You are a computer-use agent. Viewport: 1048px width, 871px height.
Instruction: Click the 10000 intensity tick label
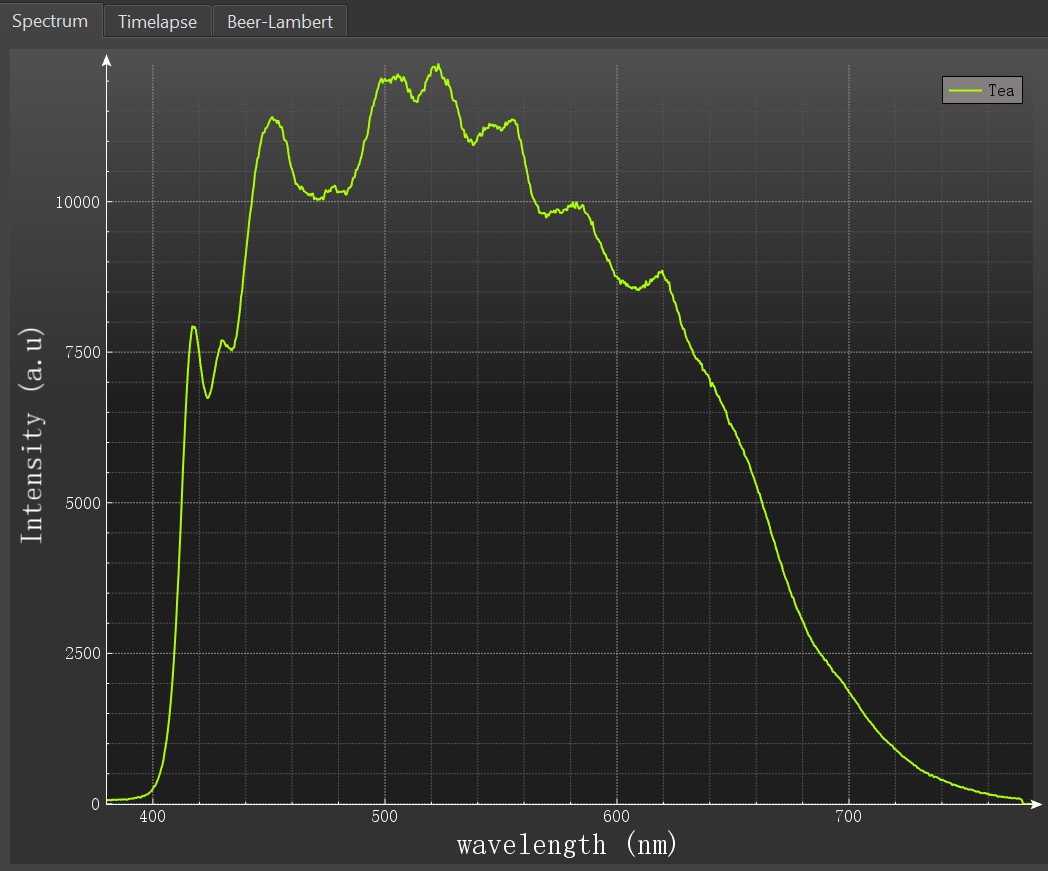pos(77,202)
